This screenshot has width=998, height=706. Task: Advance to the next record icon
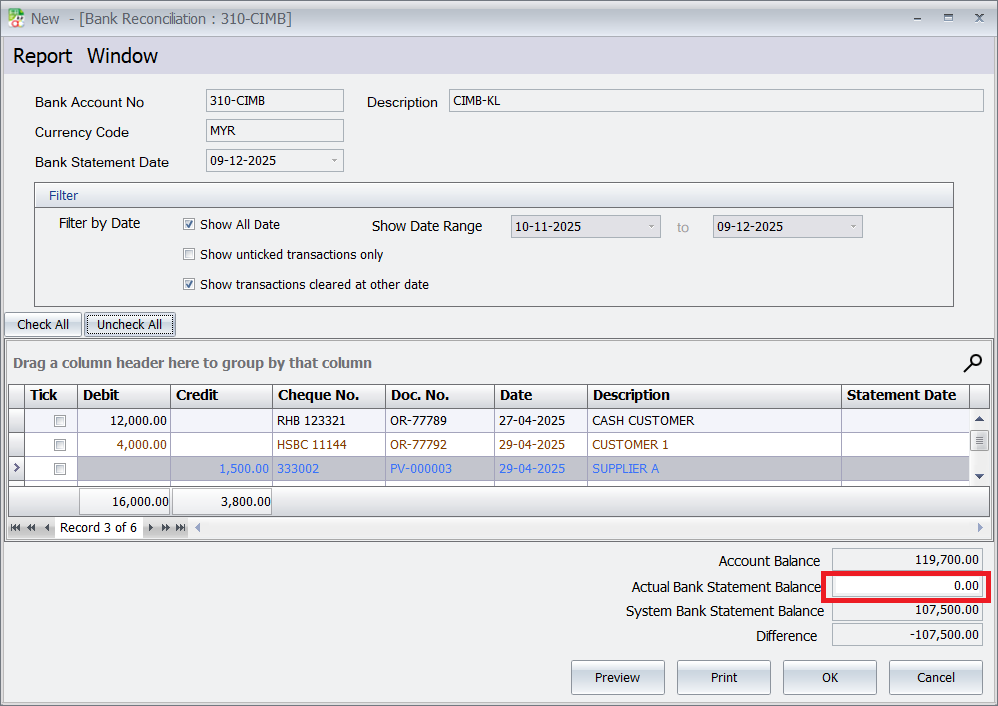click(x=151, y=527)
